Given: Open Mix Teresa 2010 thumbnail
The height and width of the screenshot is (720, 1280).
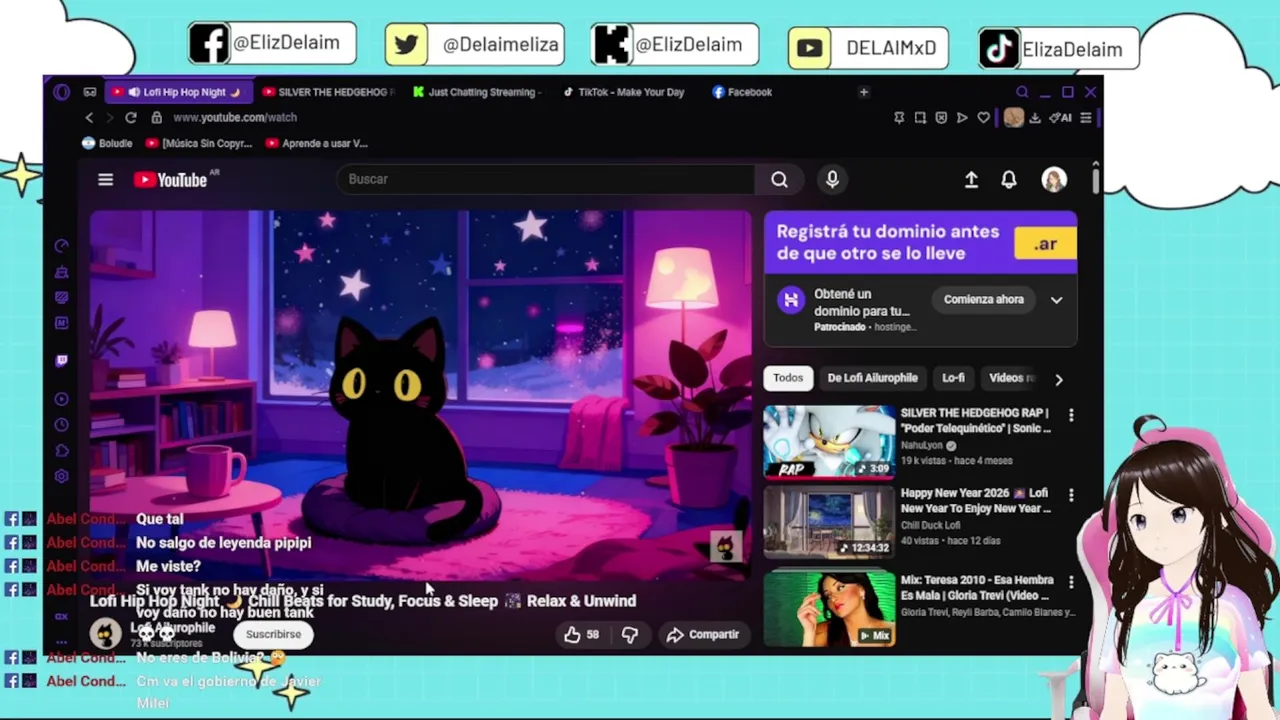Looking at the screenshot, I should 829,608.
